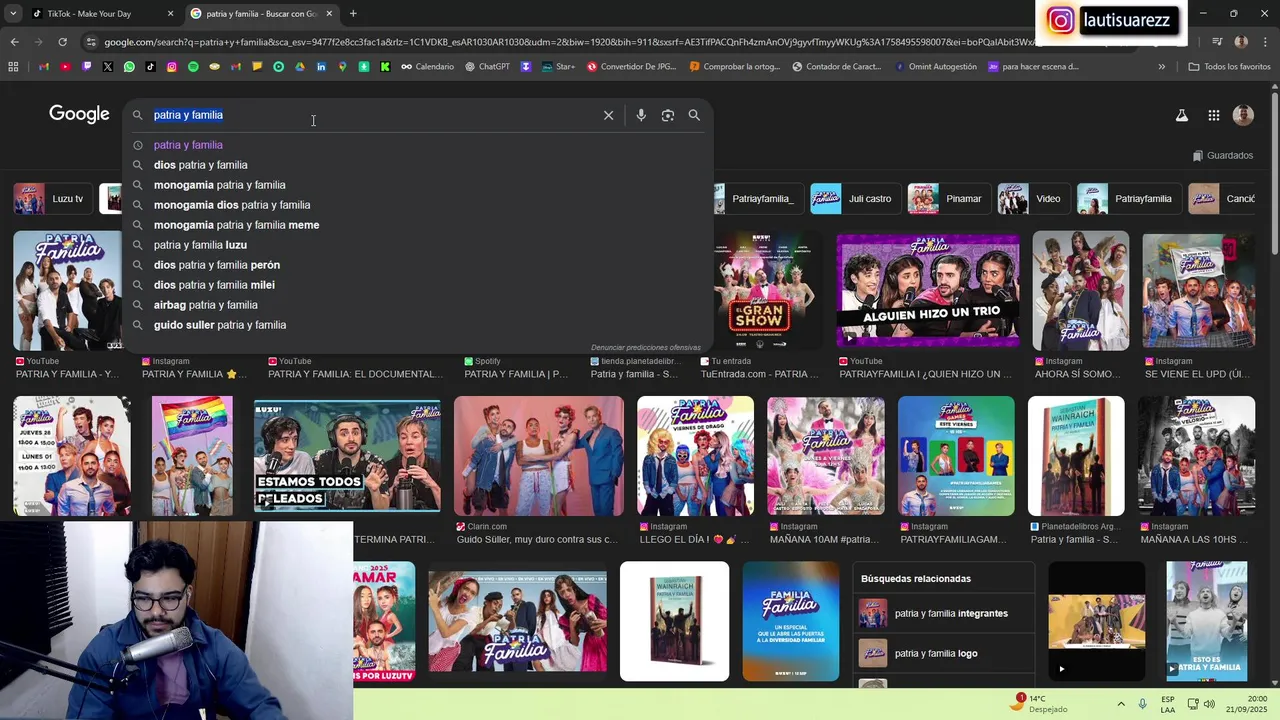Open Google Lens image search icon

(668, 115)
